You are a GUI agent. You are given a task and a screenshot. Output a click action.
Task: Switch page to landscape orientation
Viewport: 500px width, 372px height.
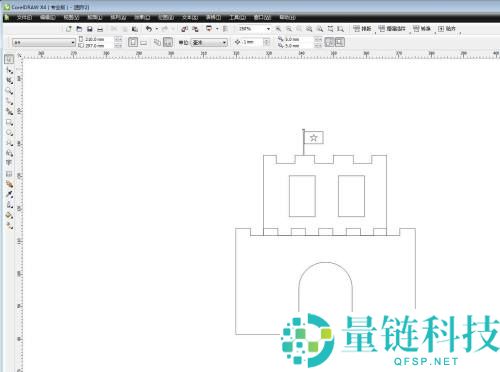pos(143,43)
